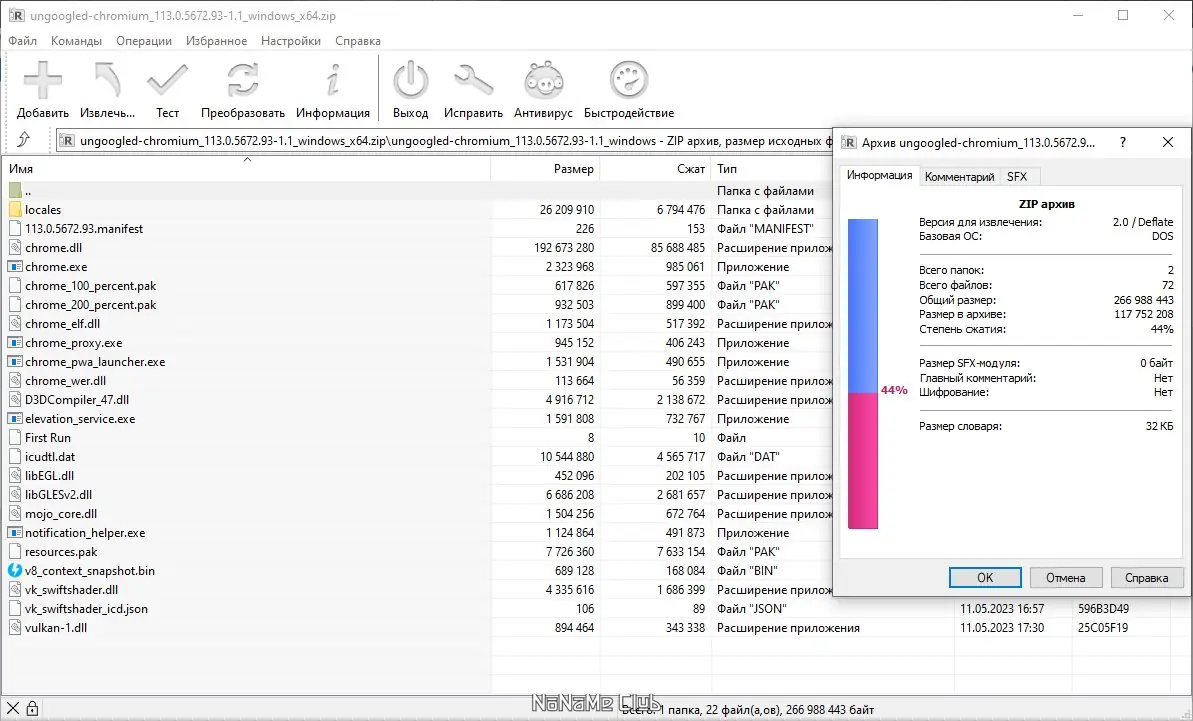The image size is (1193, 721).
Task: Click the Исправить (Repair) wrench icon
Action: tap(473, 80)
